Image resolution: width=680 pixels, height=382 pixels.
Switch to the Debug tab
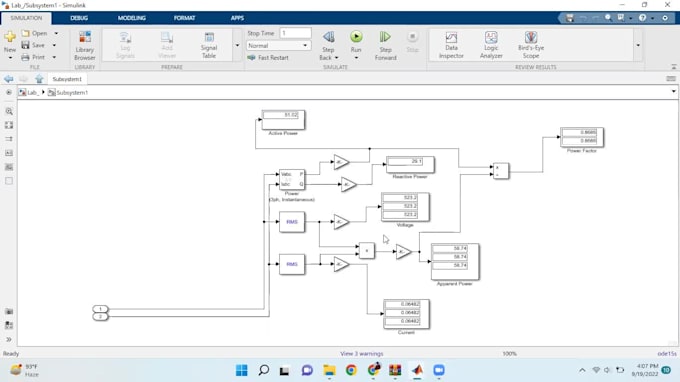(x=79, y=18)
